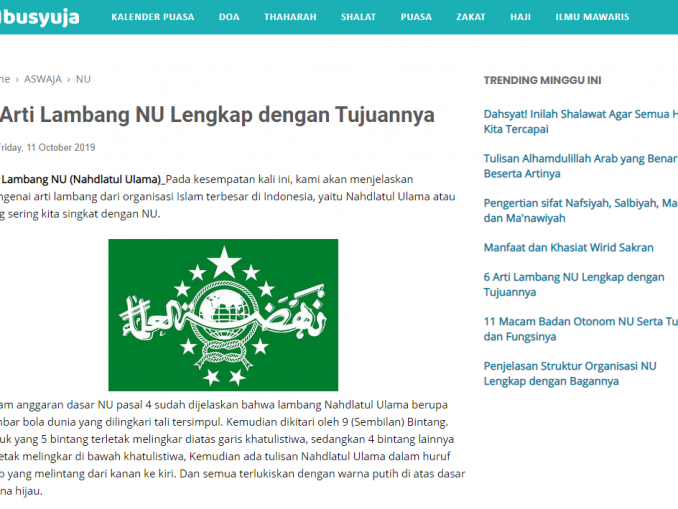Open trending link about Dahsyat Shalawat
The height and width of the screenshot is (509, 678).
(x=581, y=122)
